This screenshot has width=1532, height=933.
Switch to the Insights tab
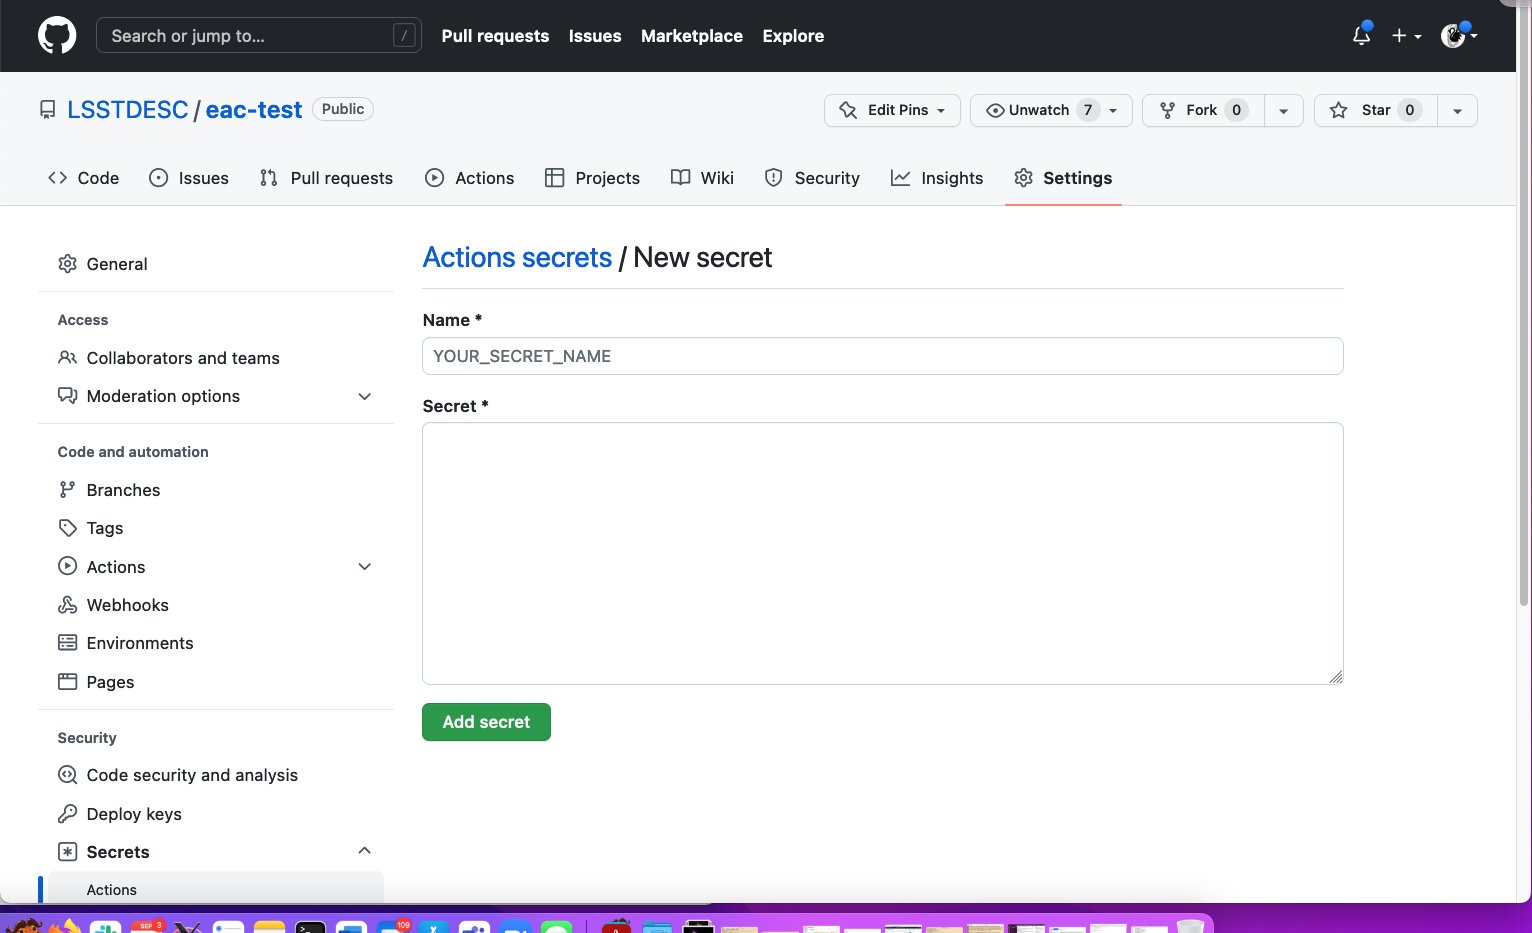click(937, 178)
